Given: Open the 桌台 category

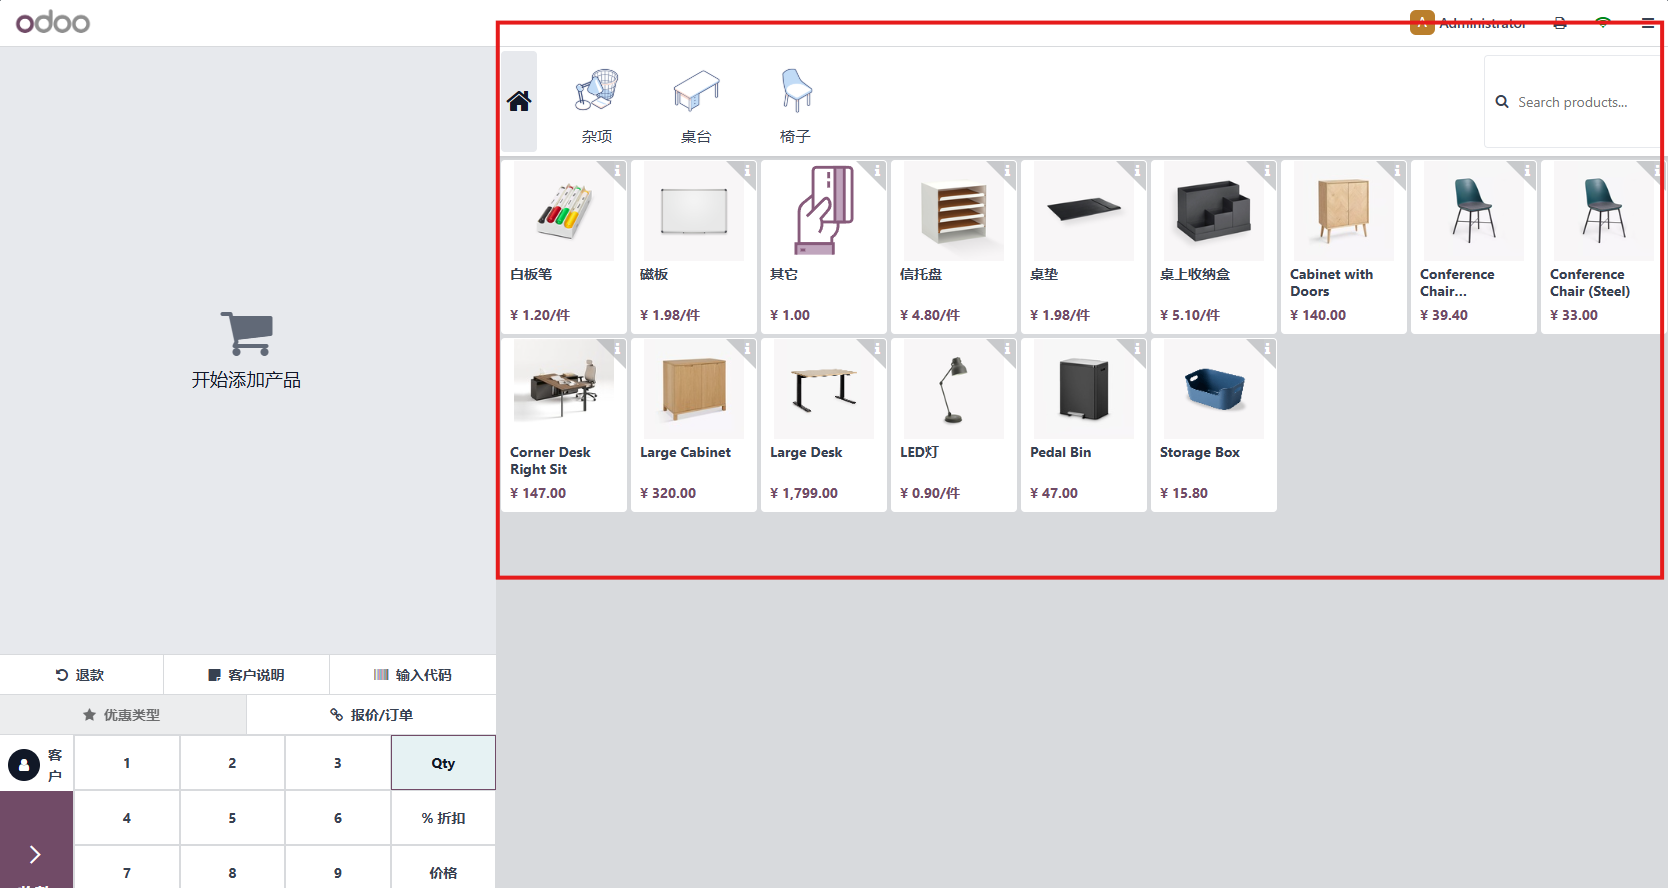Looking at the screenshot, I should pos(696,105).
